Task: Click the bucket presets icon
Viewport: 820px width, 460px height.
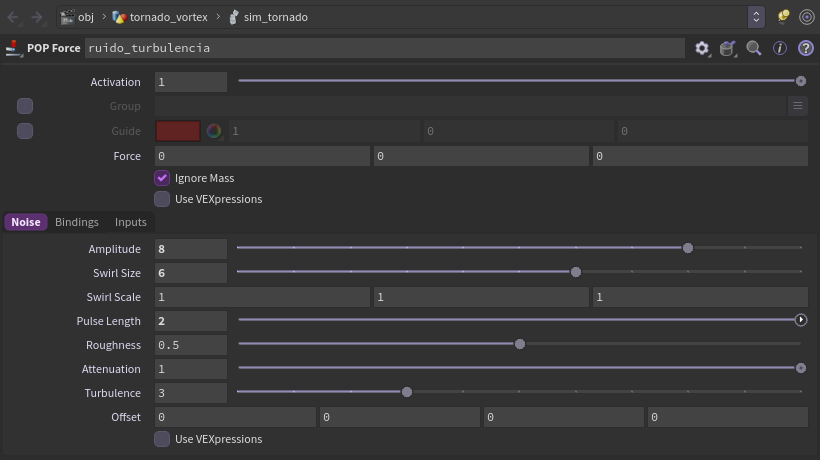Action: (727, 48)
